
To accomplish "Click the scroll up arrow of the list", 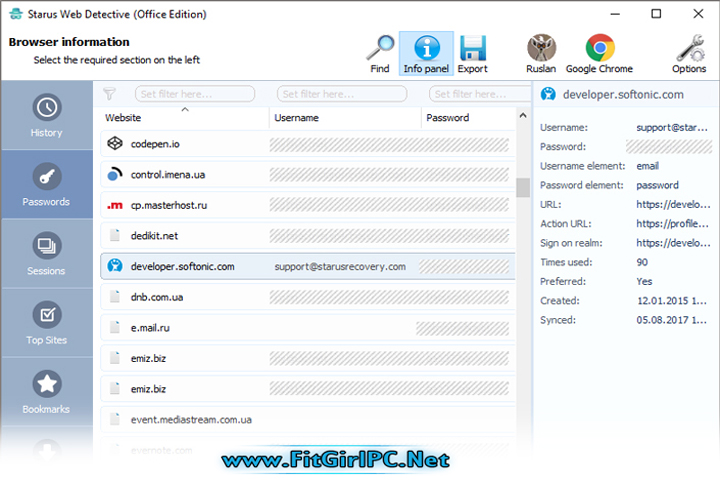I will point(523,115).
